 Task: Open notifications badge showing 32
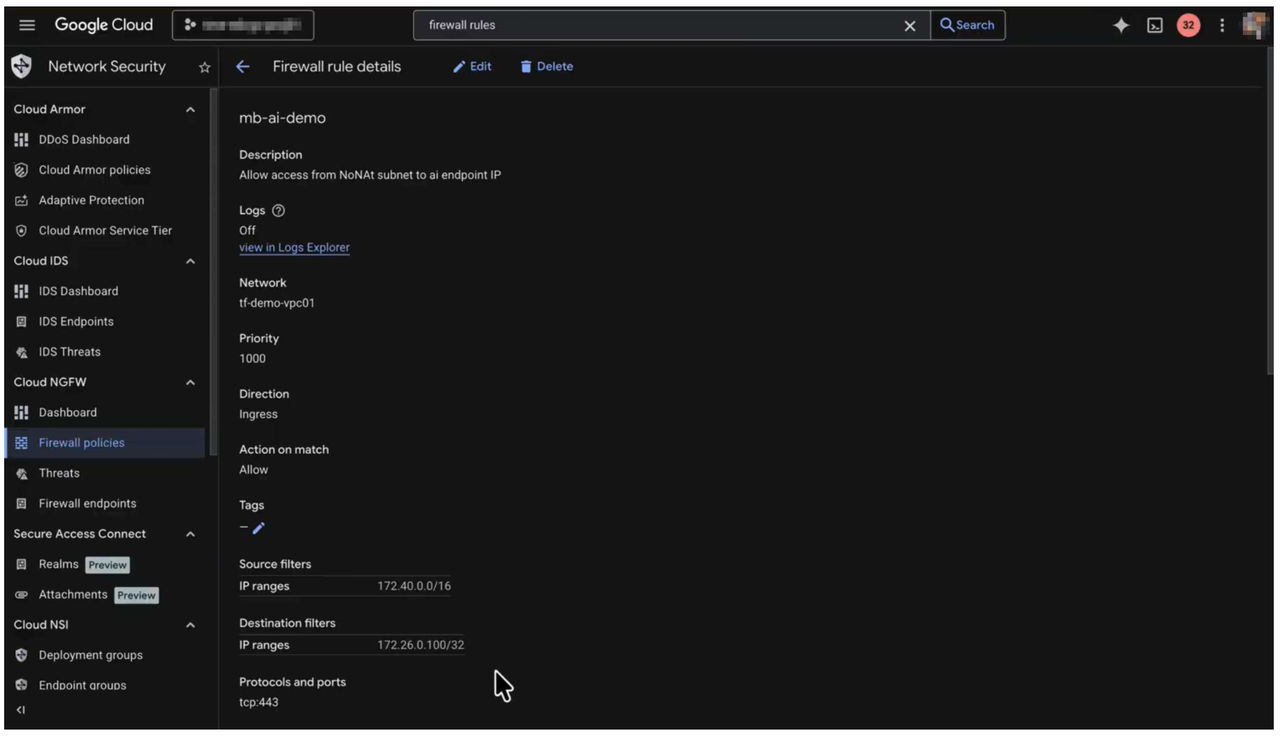point(1188,26)
